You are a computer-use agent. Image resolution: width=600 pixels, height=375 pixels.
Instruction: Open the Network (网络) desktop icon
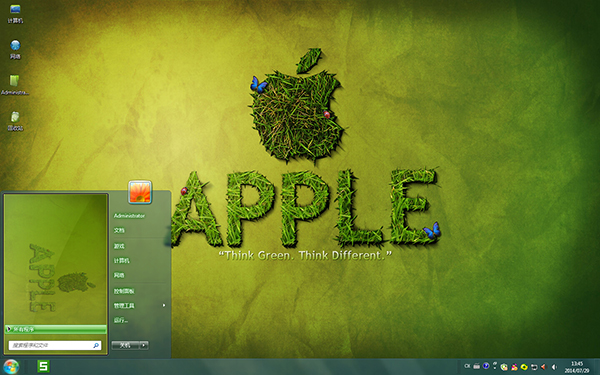[x=15, y=49]
